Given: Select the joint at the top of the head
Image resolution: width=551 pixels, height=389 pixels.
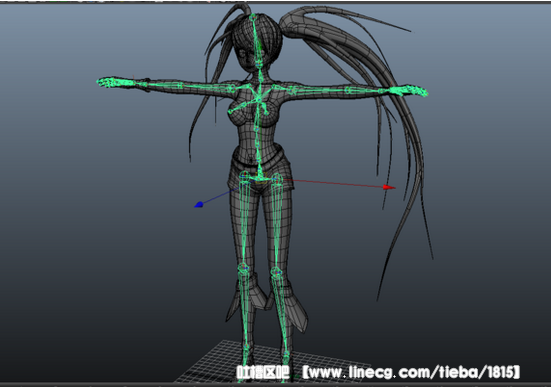Looking at the screenshot, I should (253, 17).
